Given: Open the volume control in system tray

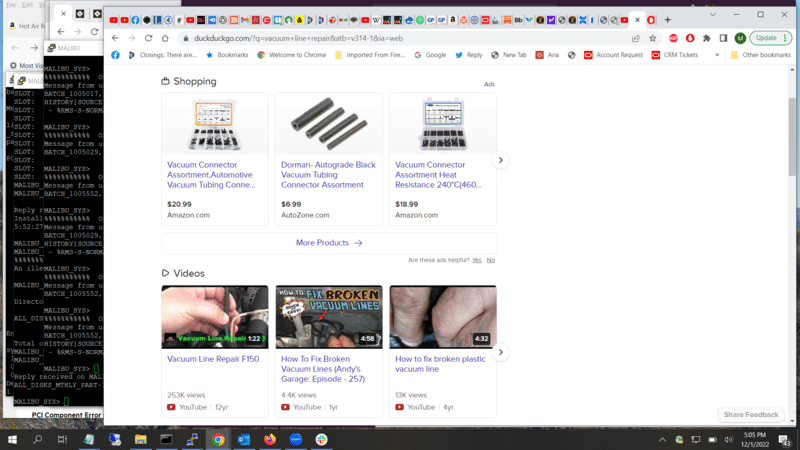Looking at the screenshot, I should tap(729, 439).
